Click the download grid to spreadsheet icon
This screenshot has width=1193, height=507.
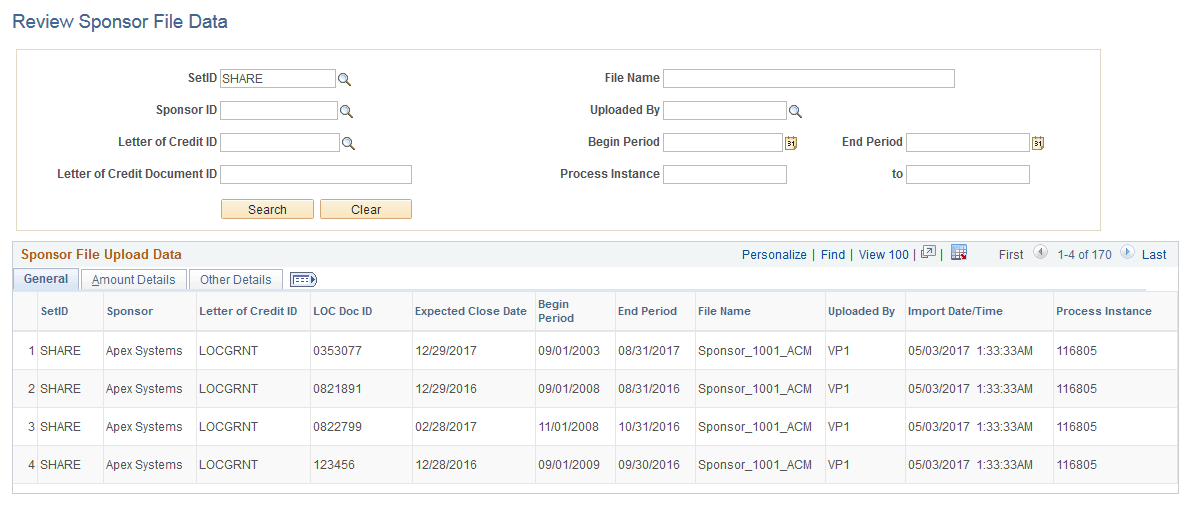pyautogui.click(x=959, y=253)
